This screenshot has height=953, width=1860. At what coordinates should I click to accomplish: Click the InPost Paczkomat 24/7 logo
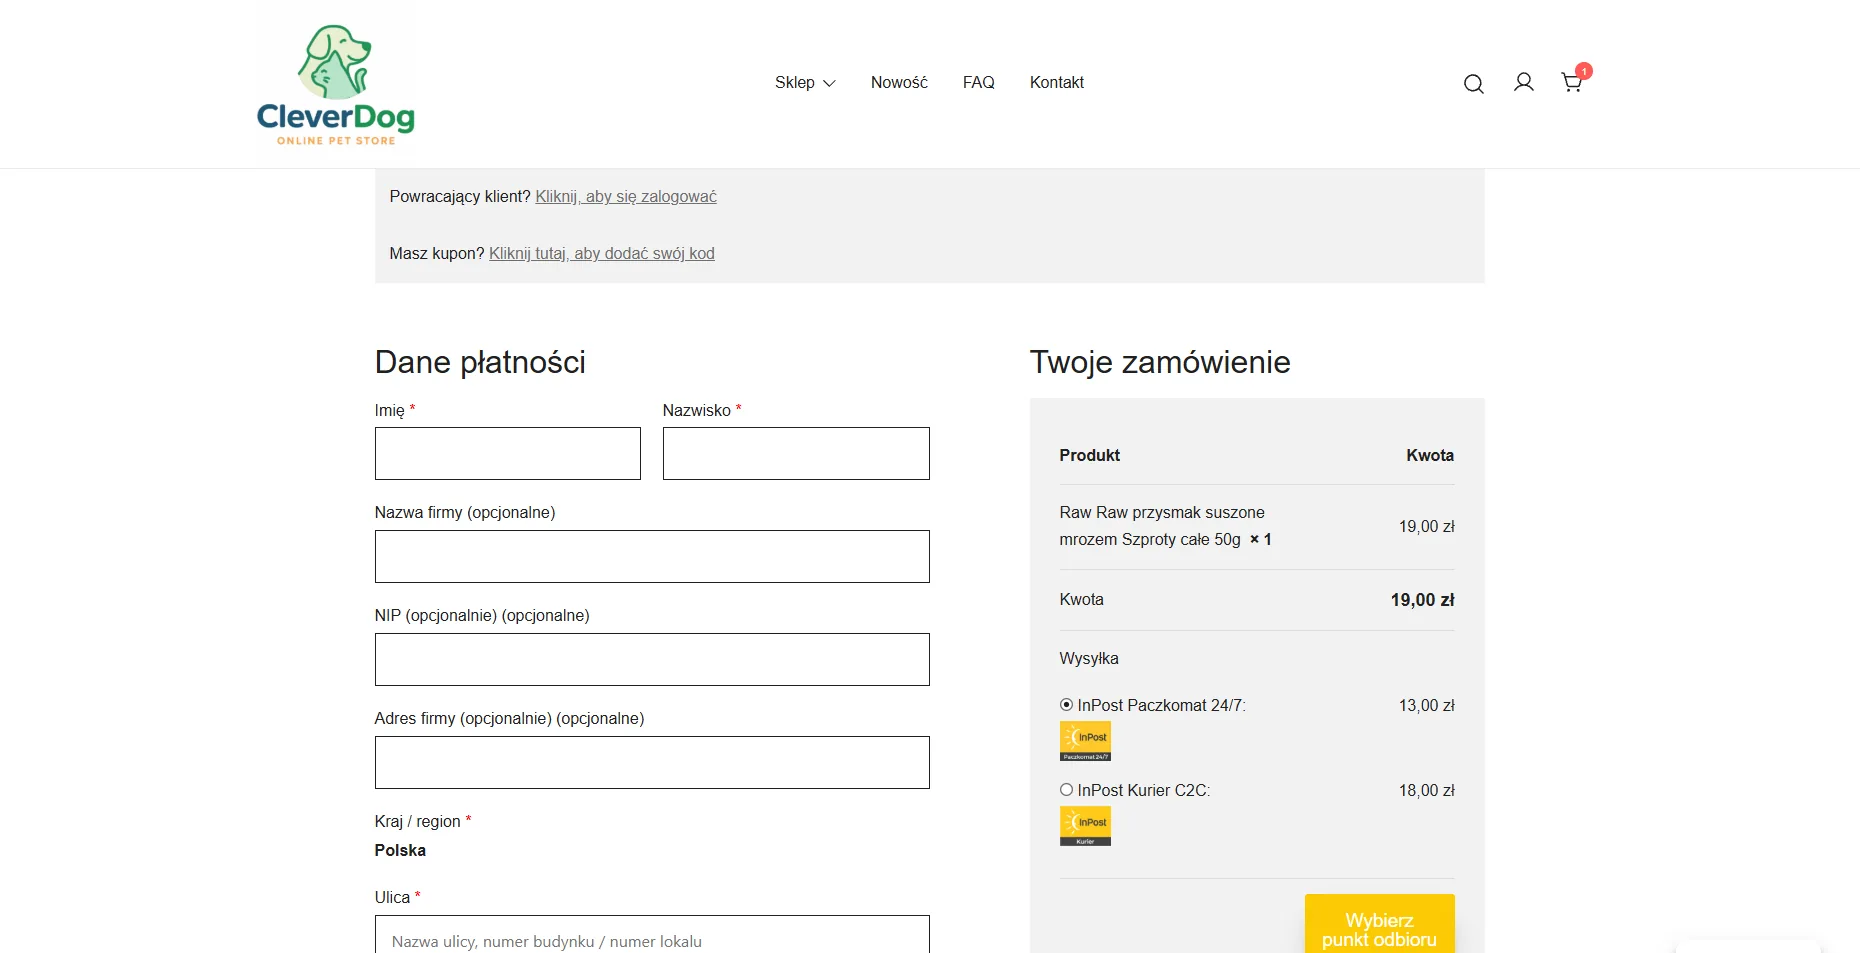click(1085, 741)
